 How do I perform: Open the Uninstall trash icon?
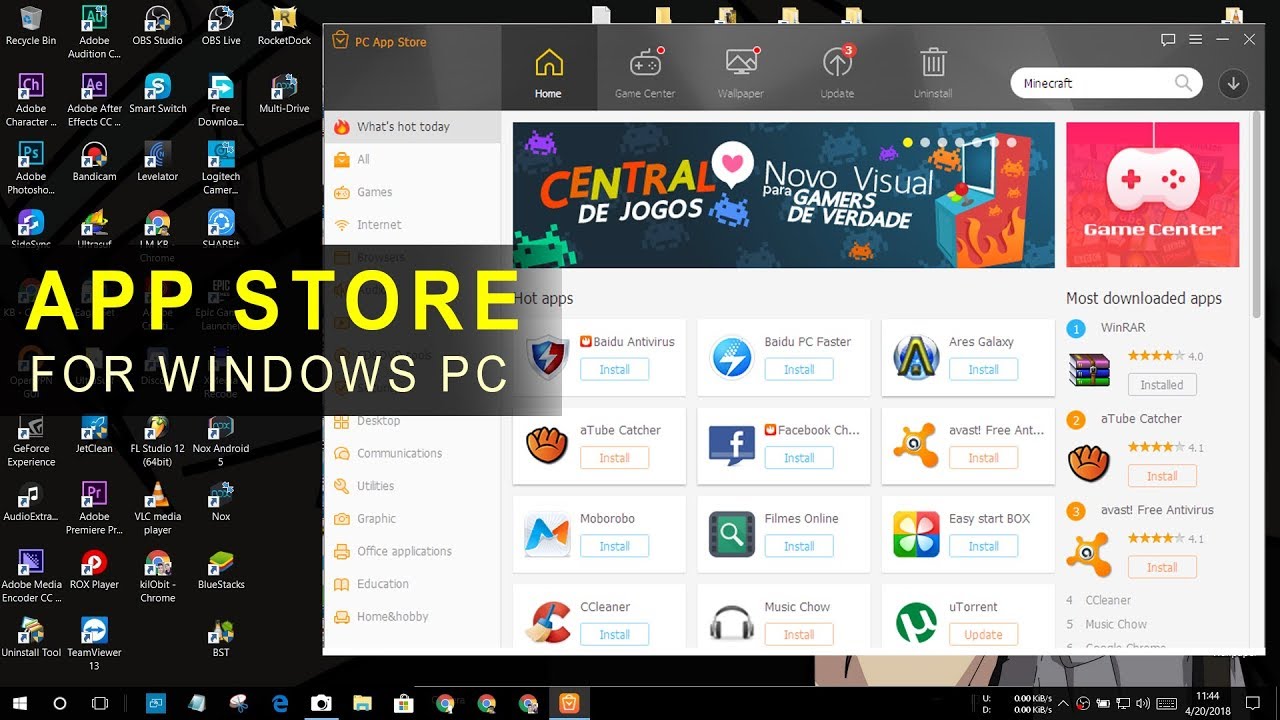click(x=933, y=65)
